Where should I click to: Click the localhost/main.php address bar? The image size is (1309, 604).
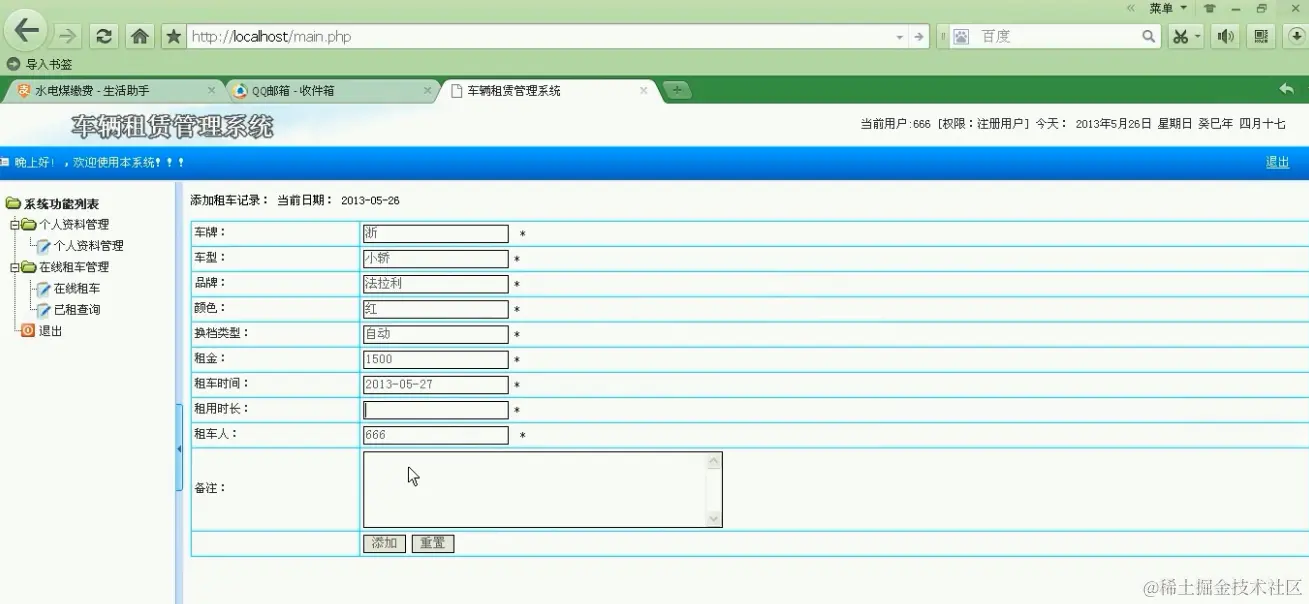point(540,37)
